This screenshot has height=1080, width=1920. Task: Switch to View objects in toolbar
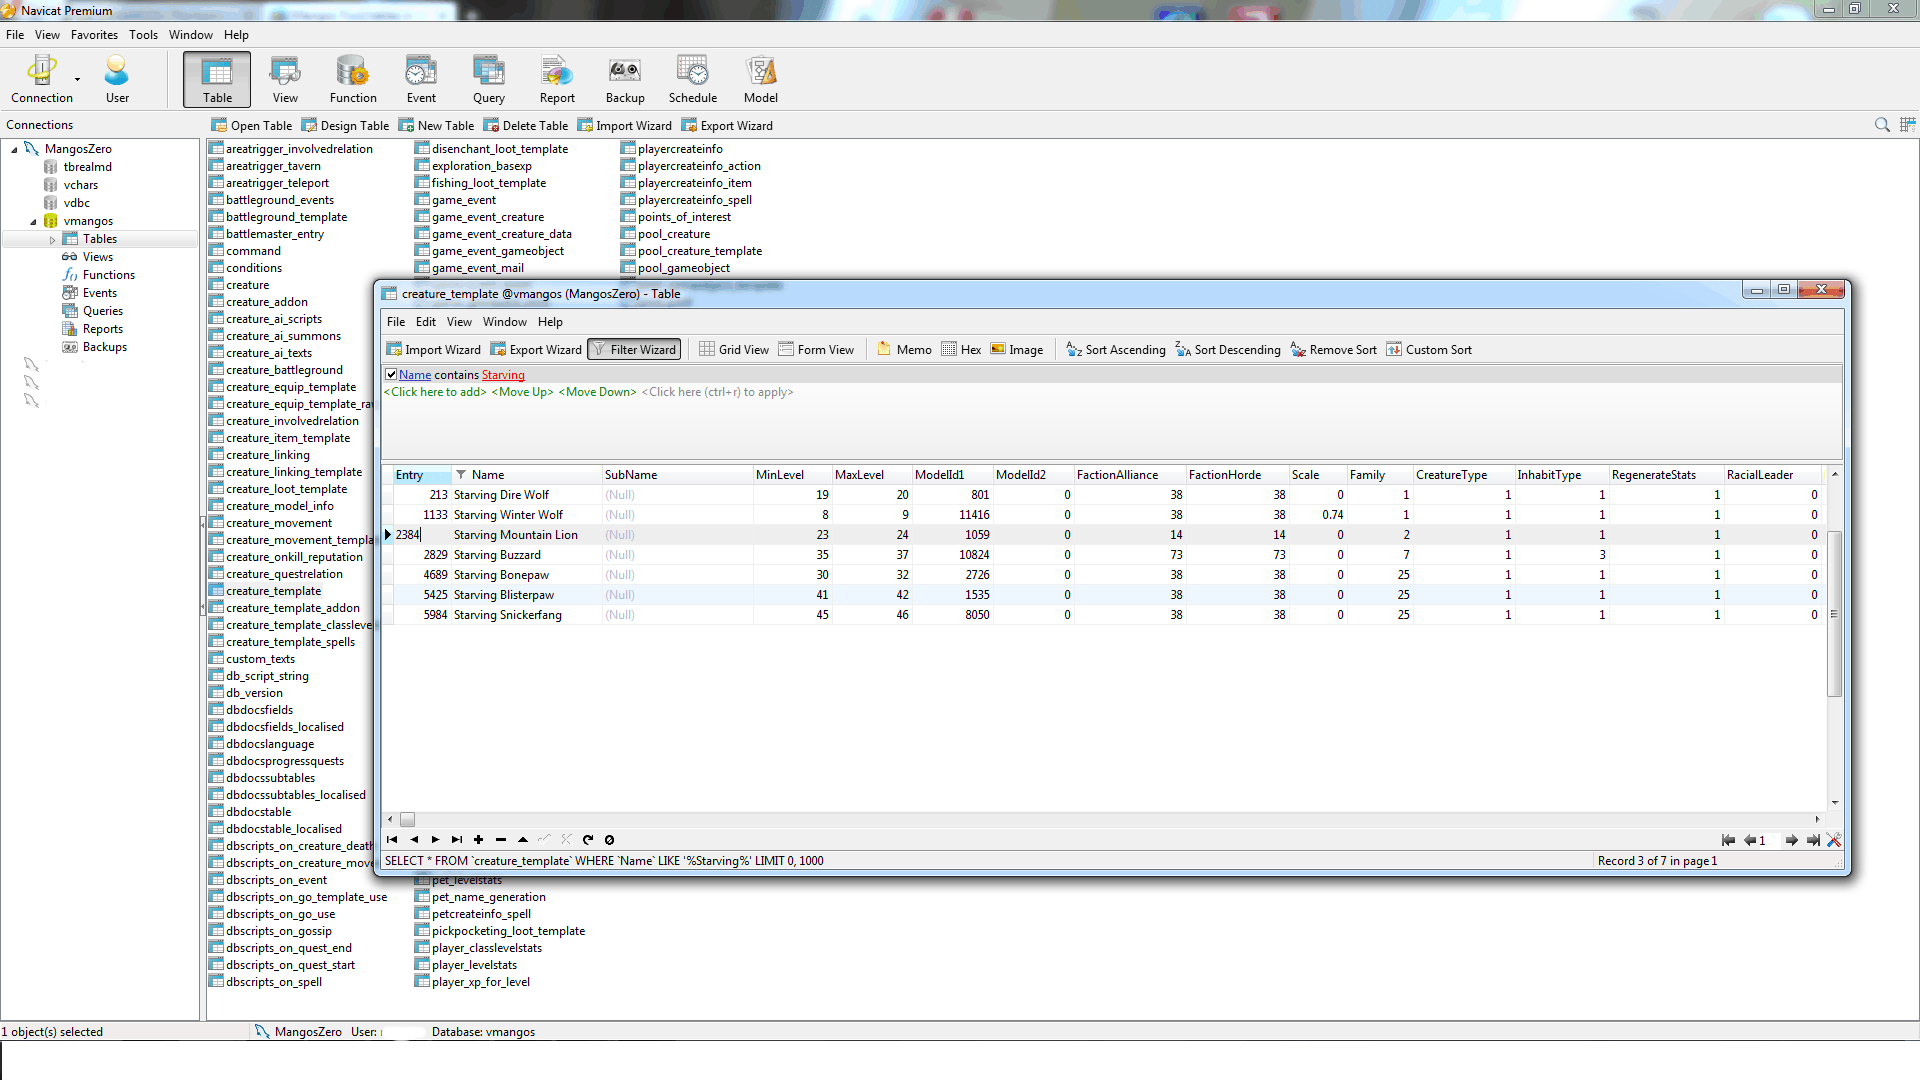(x=285, y=79)
